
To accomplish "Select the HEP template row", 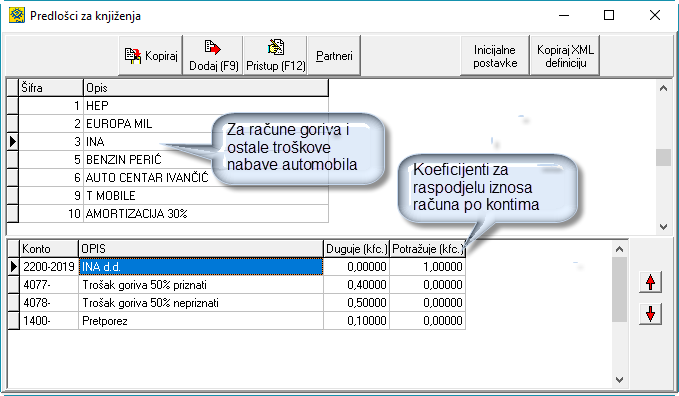I will click(x=173, y=106).
